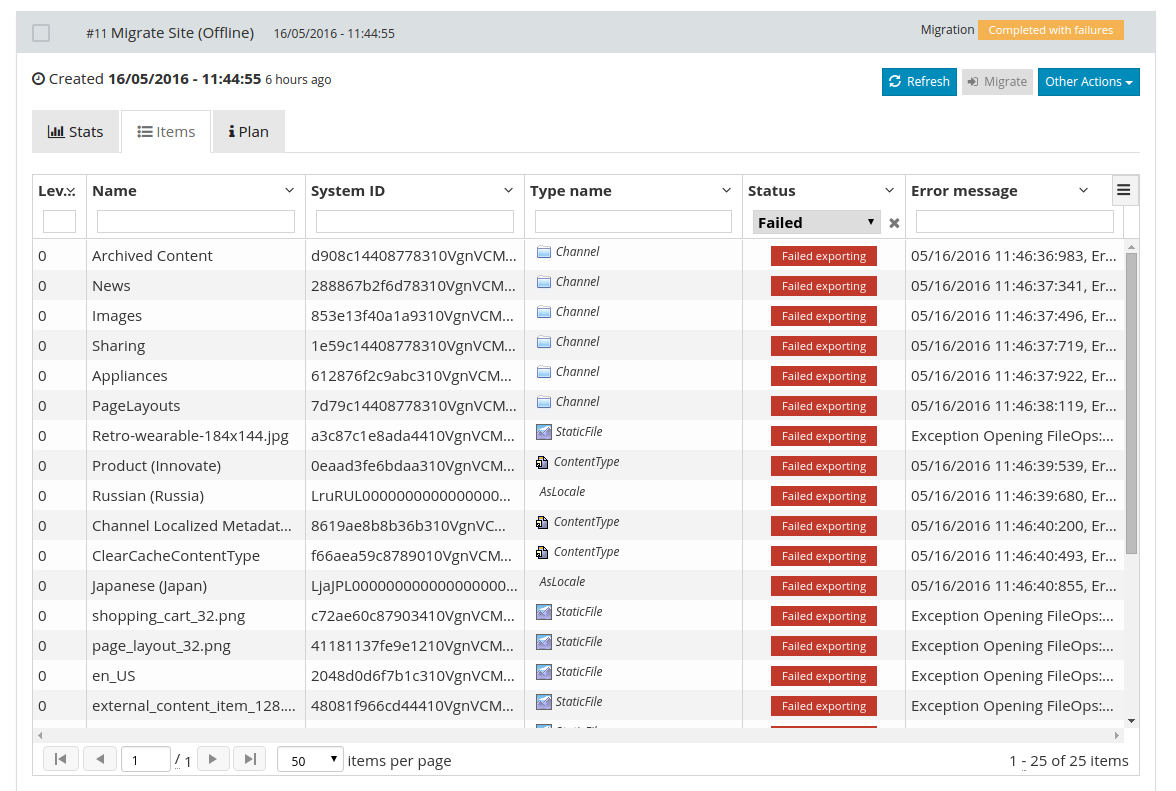Open the items per page dropdown
Viewport: 1176px width, 791px height.
(x=310, y=760)
